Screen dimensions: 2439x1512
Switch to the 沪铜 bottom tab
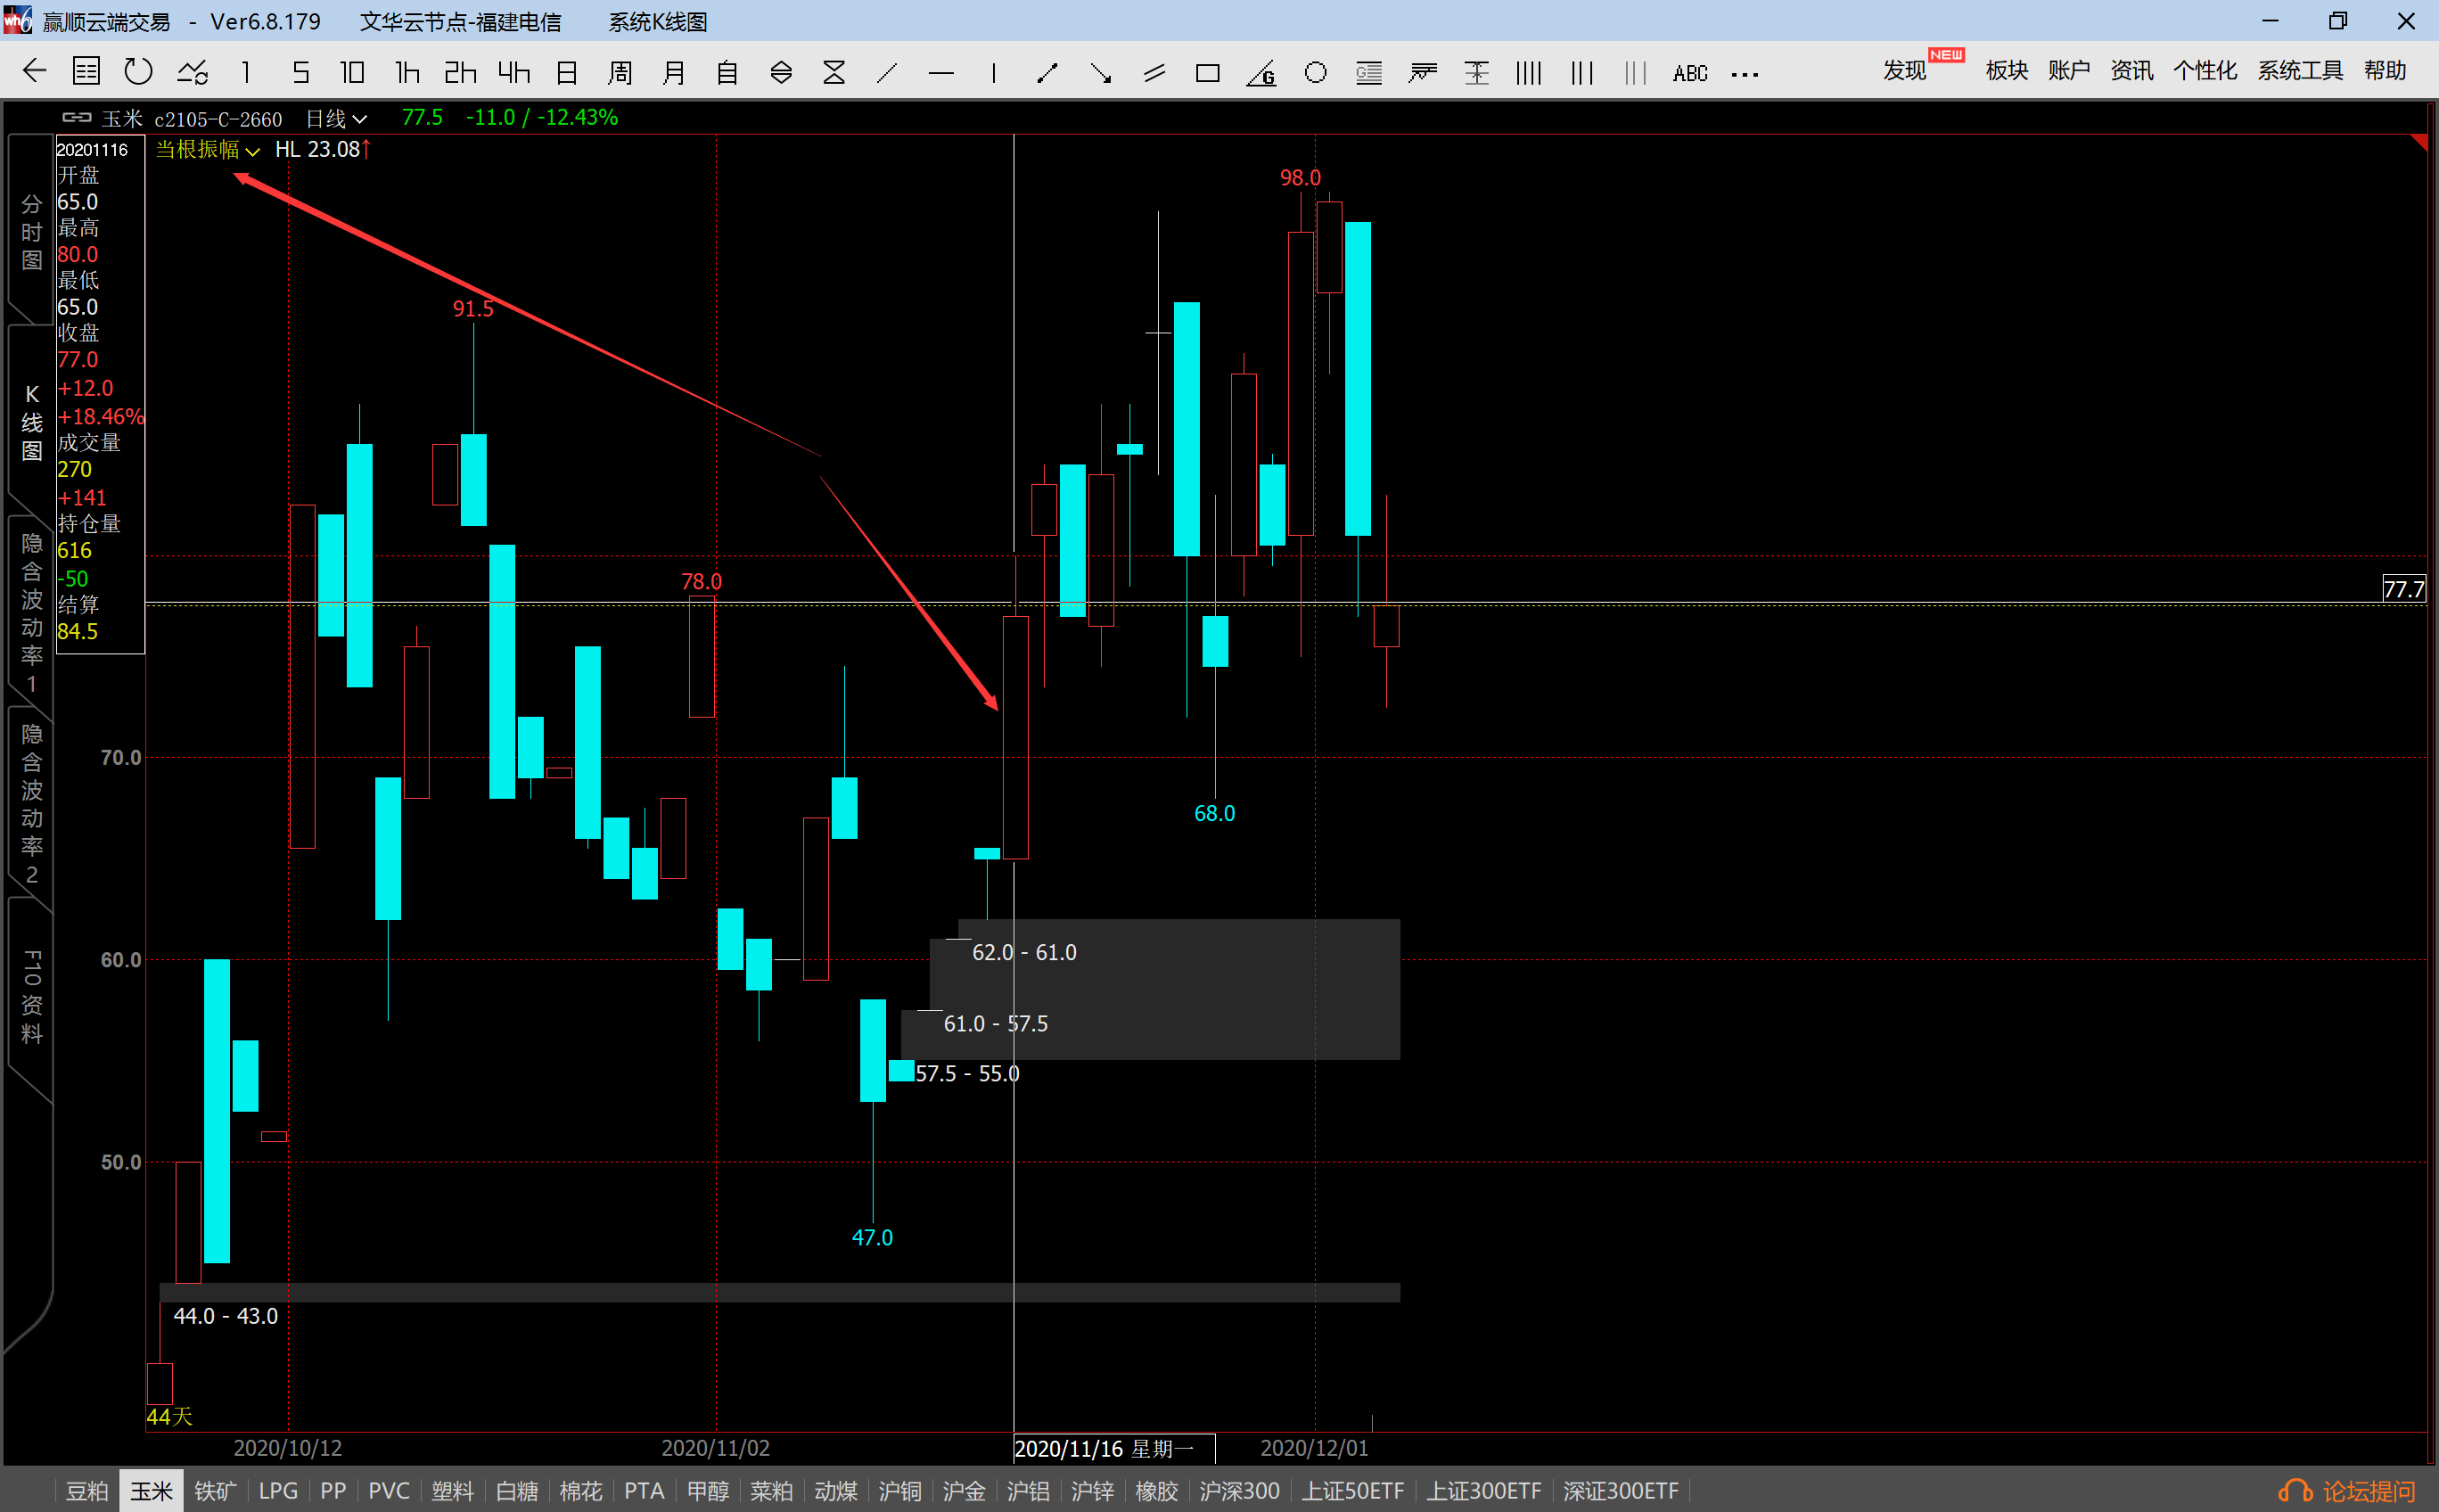pyautogui.click(x=899, y=1491)
